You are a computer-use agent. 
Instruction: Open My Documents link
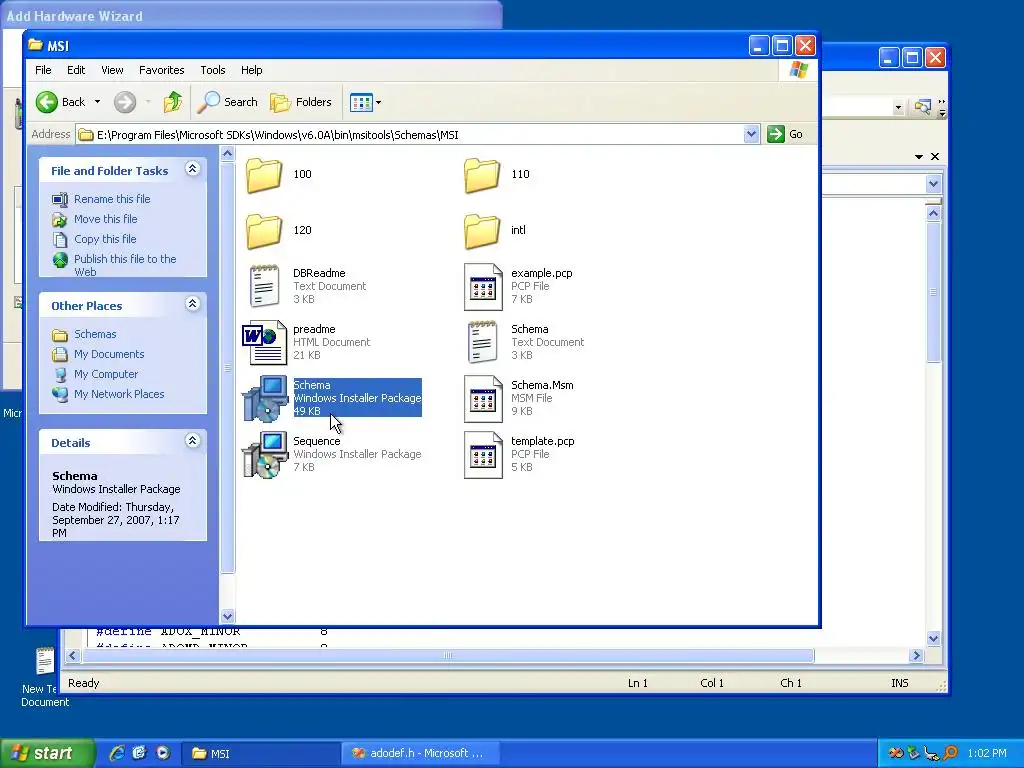click(108, 354)
